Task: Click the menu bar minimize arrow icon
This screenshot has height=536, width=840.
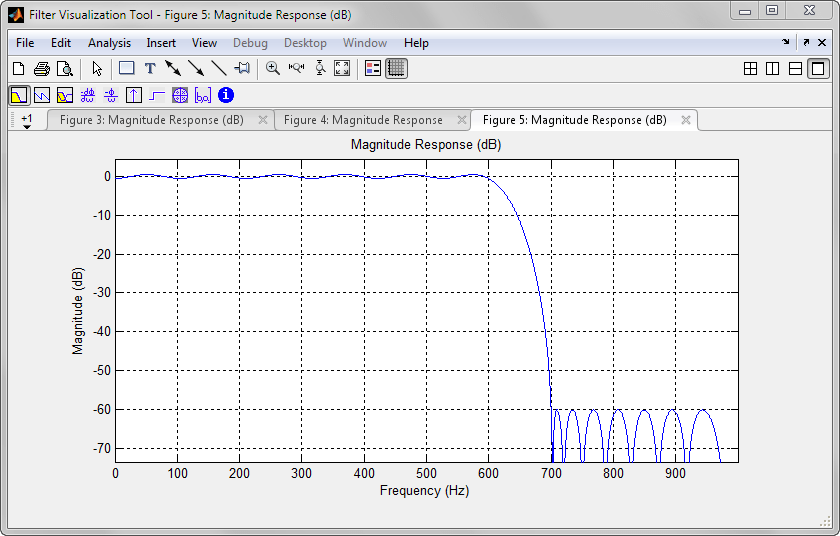Action: [x=786, y=42]
